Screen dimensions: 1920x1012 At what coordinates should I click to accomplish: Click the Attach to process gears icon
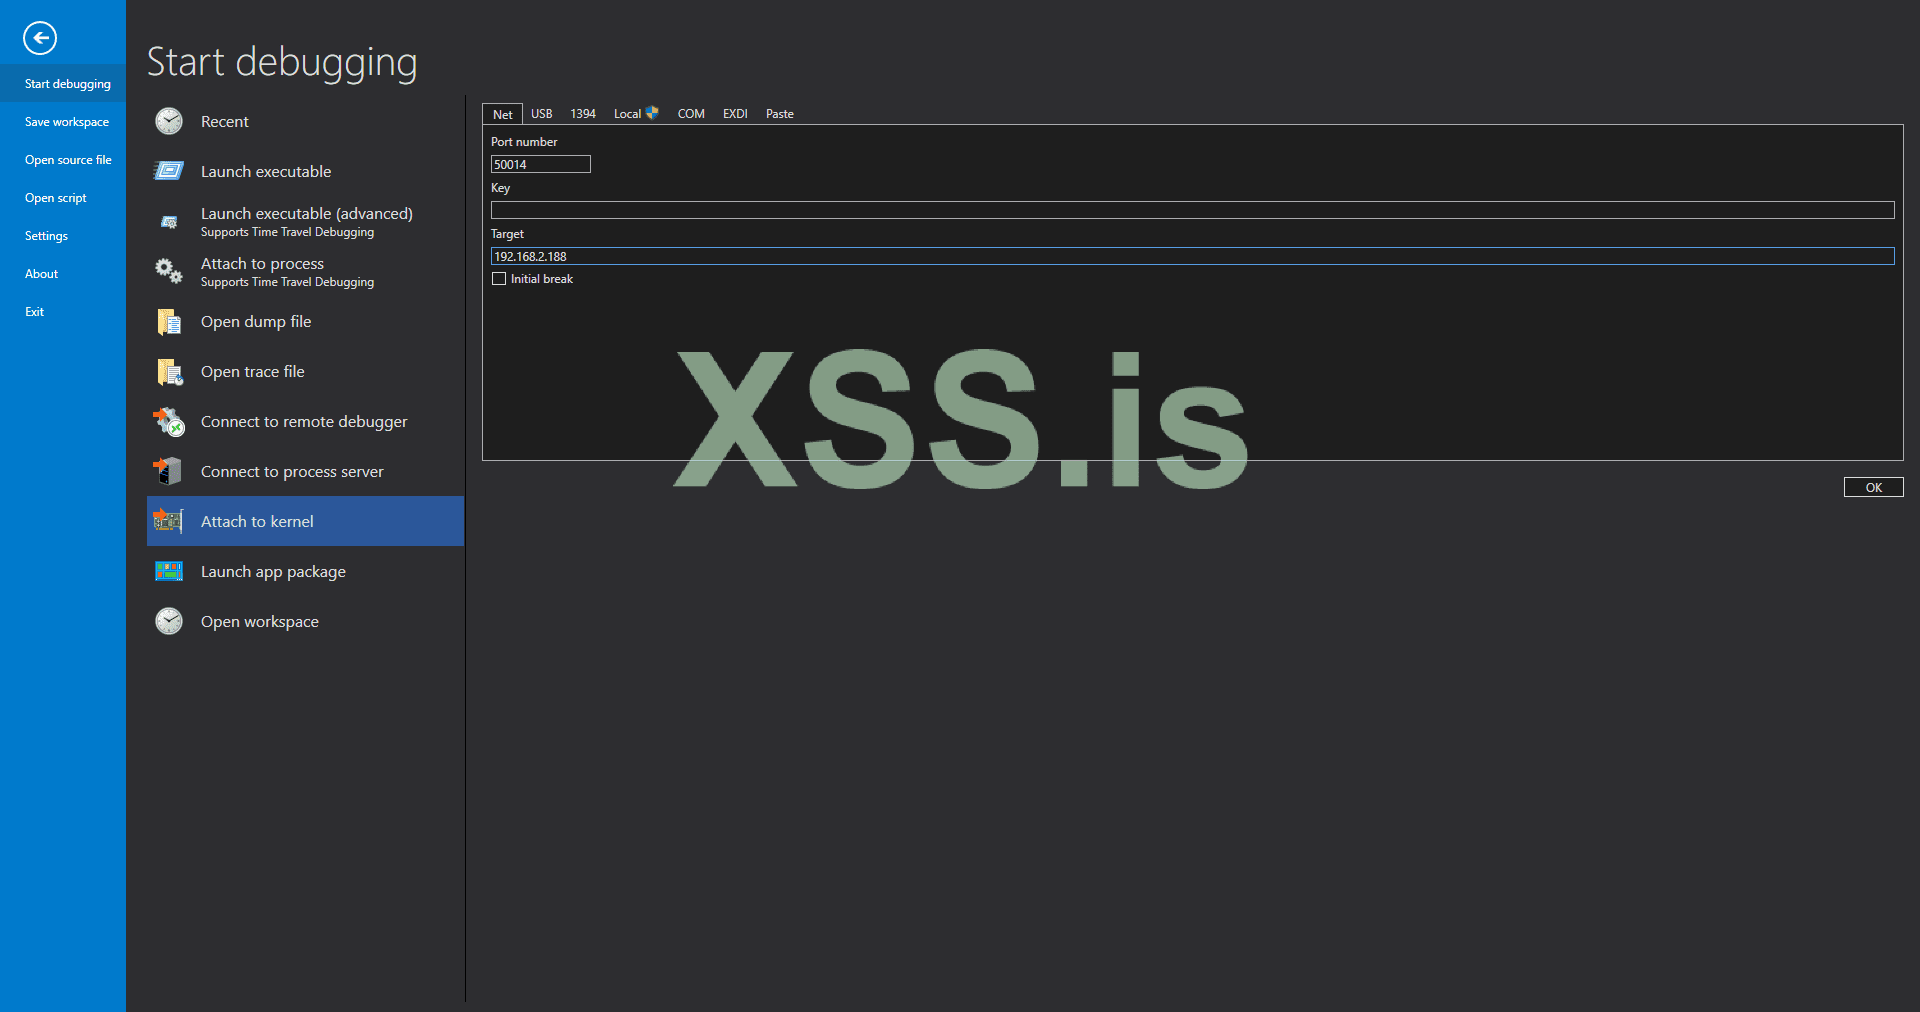point(169,271)
